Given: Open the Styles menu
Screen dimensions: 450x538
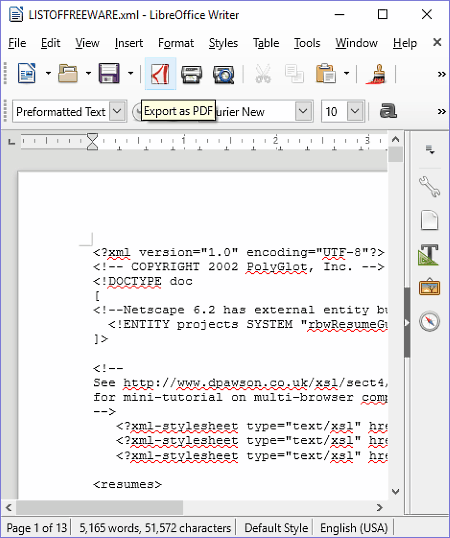Looking at the screenshot, I should pyautogui.click(x=223, y=43).
